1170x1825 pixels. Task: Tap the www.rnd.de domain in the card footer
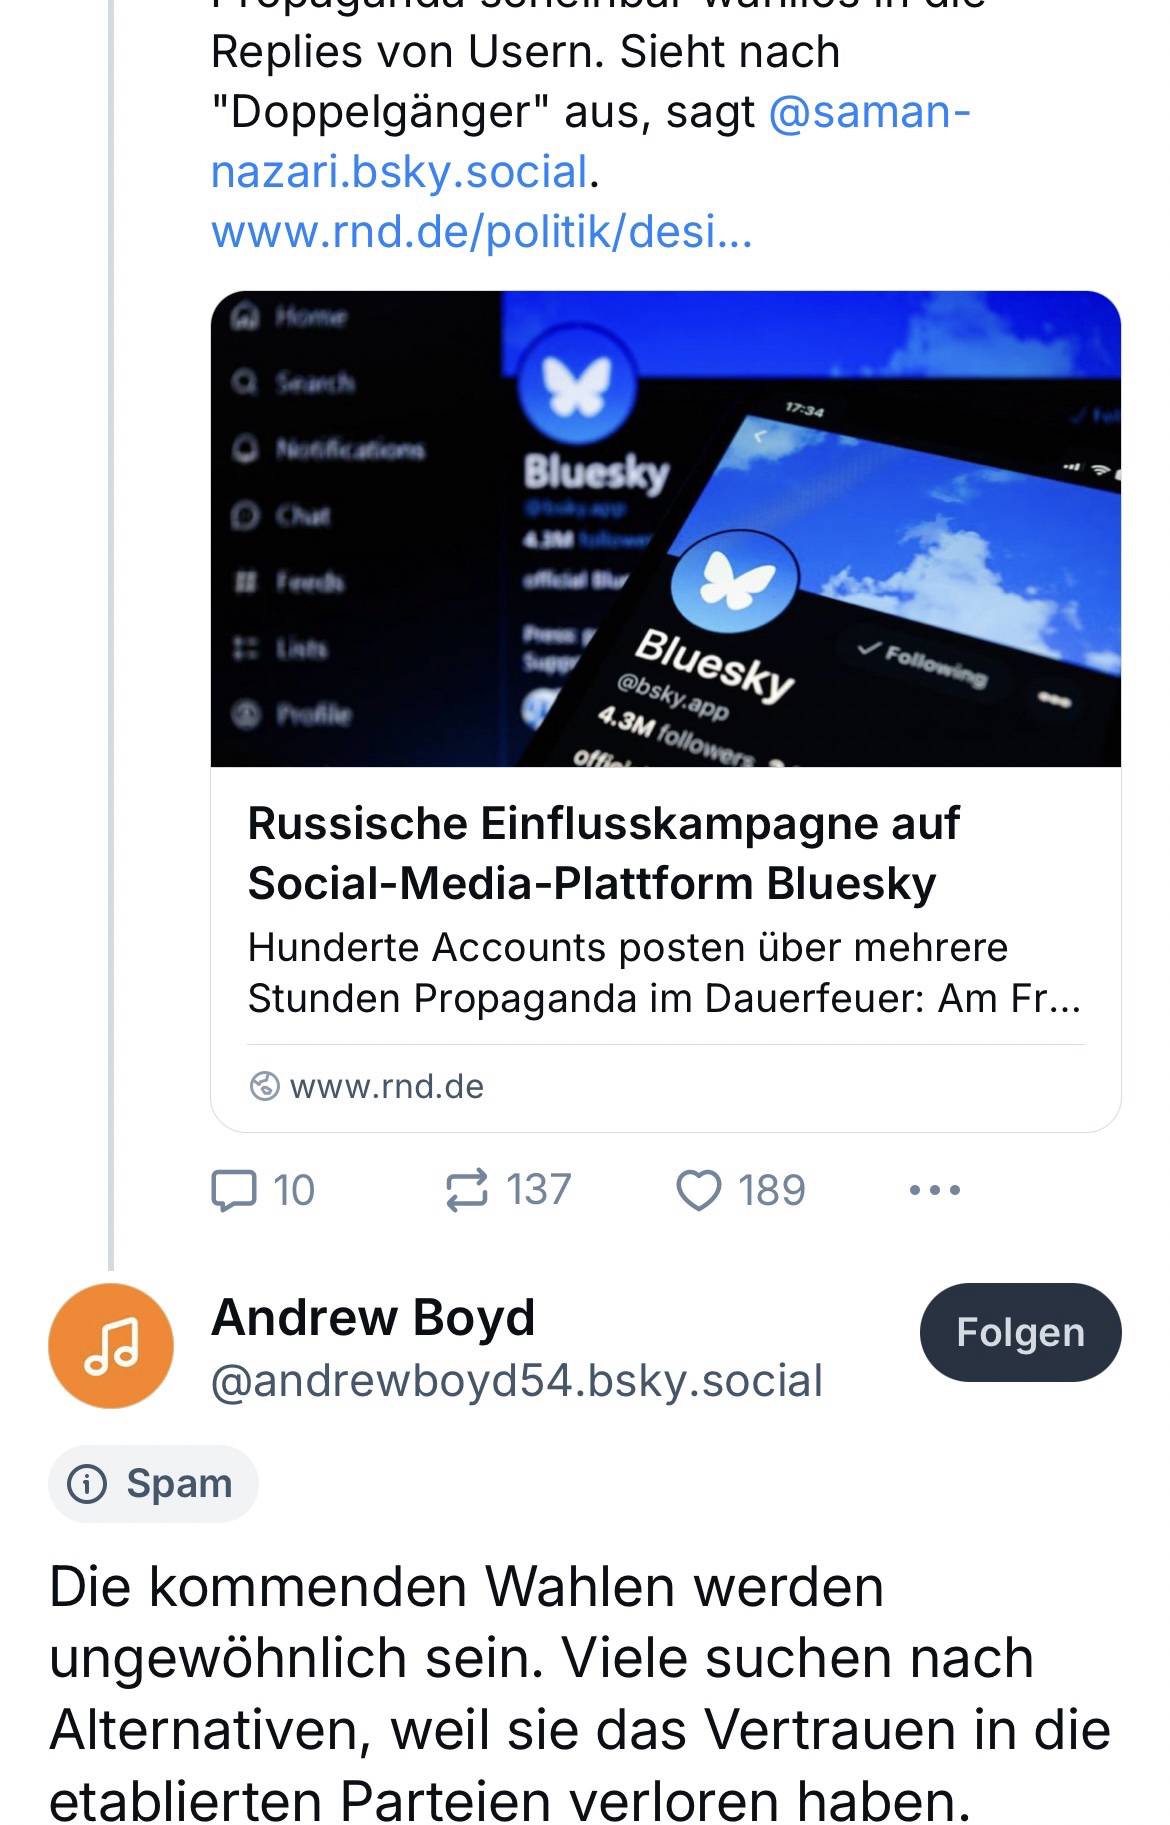[x=386, y=1086]
